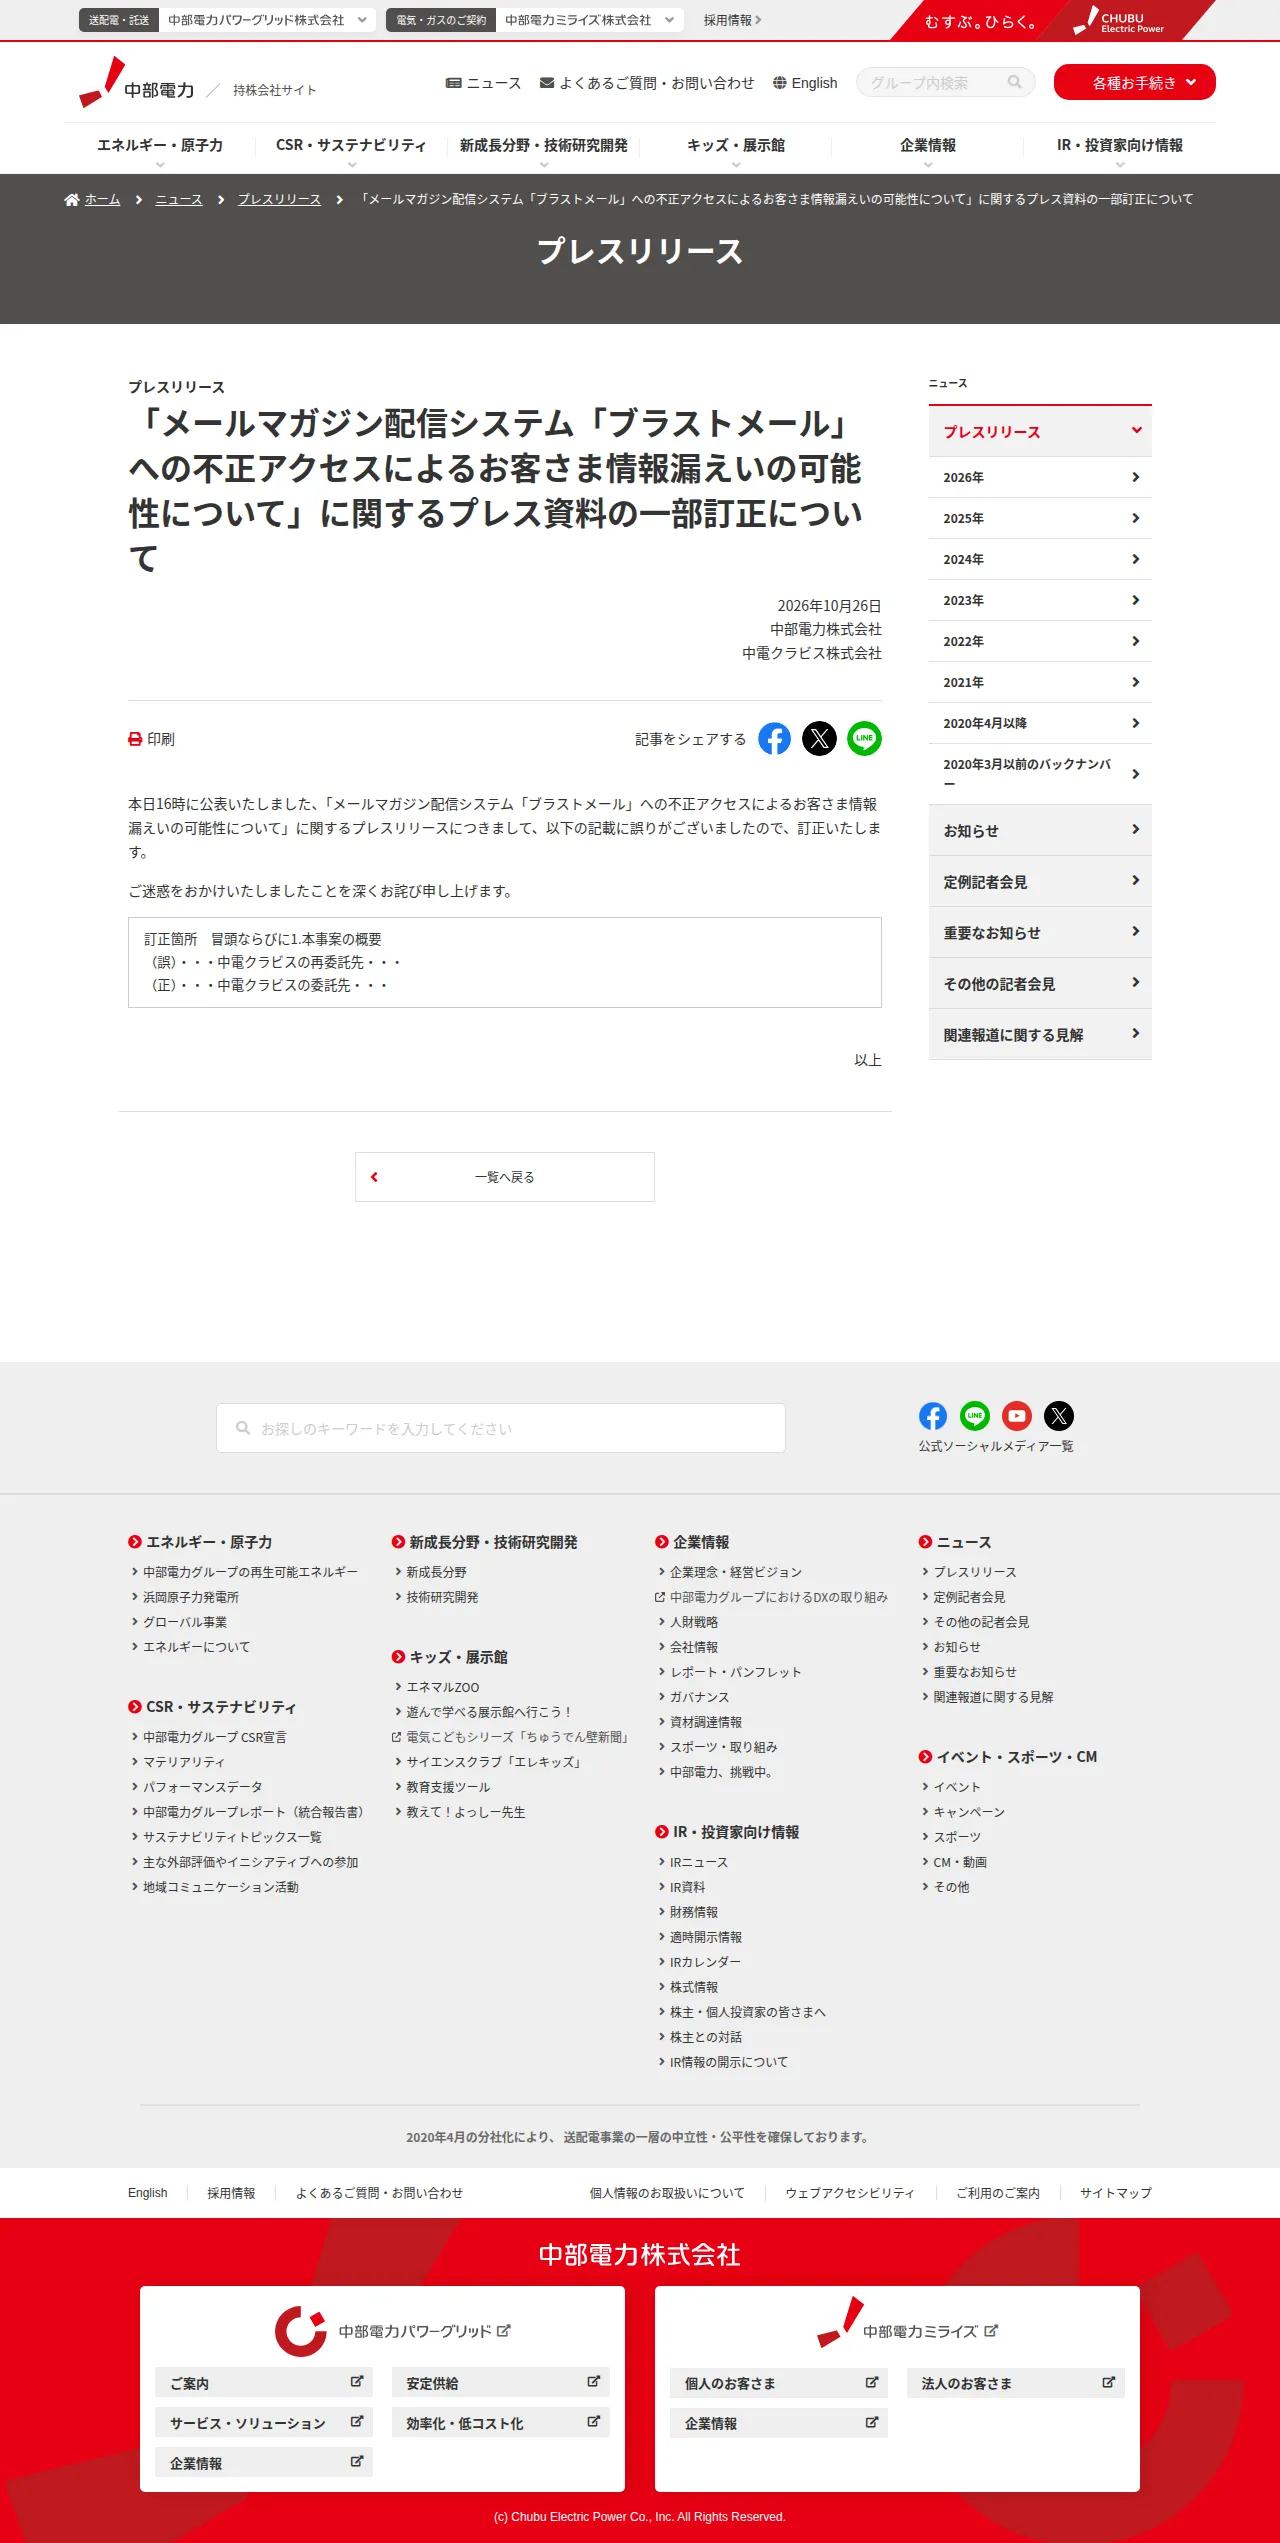Open 2026年 press releases in sidebar
The width and height of the screenshot is (1280, 2543).
pos(1040,477)
